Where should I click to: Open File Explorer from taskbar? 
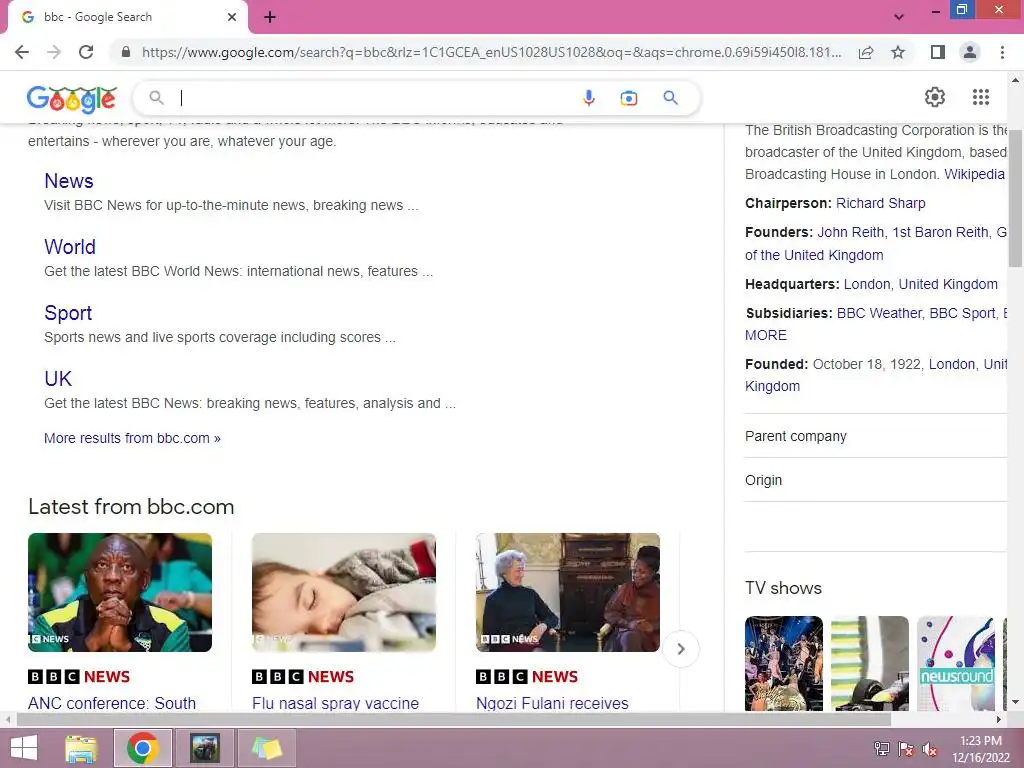81,748
